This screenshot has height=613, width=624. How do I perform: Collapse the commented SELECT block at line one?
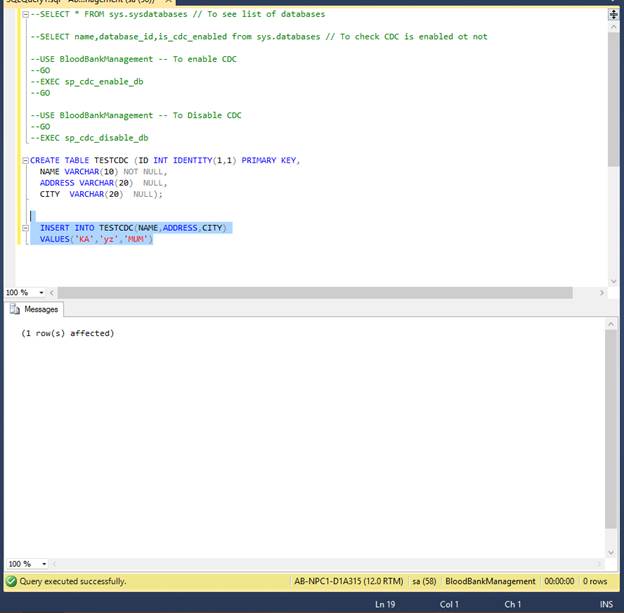25,14
